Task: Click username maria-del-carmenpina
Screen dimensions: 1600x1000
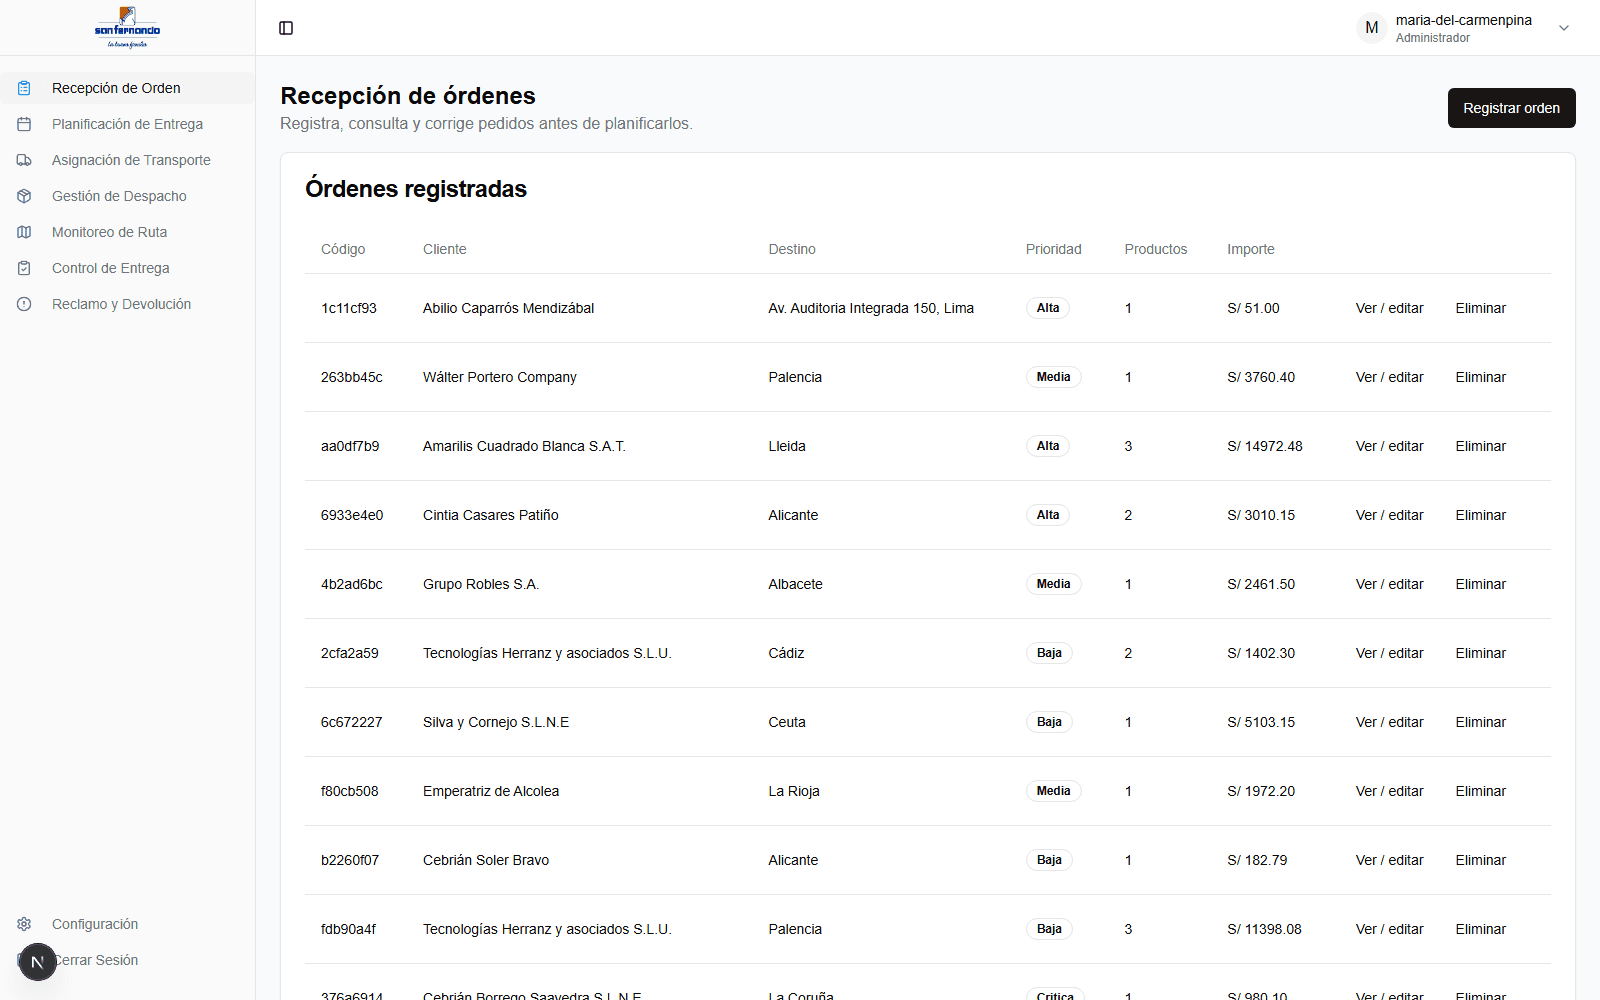Action: click(1463, 20)
